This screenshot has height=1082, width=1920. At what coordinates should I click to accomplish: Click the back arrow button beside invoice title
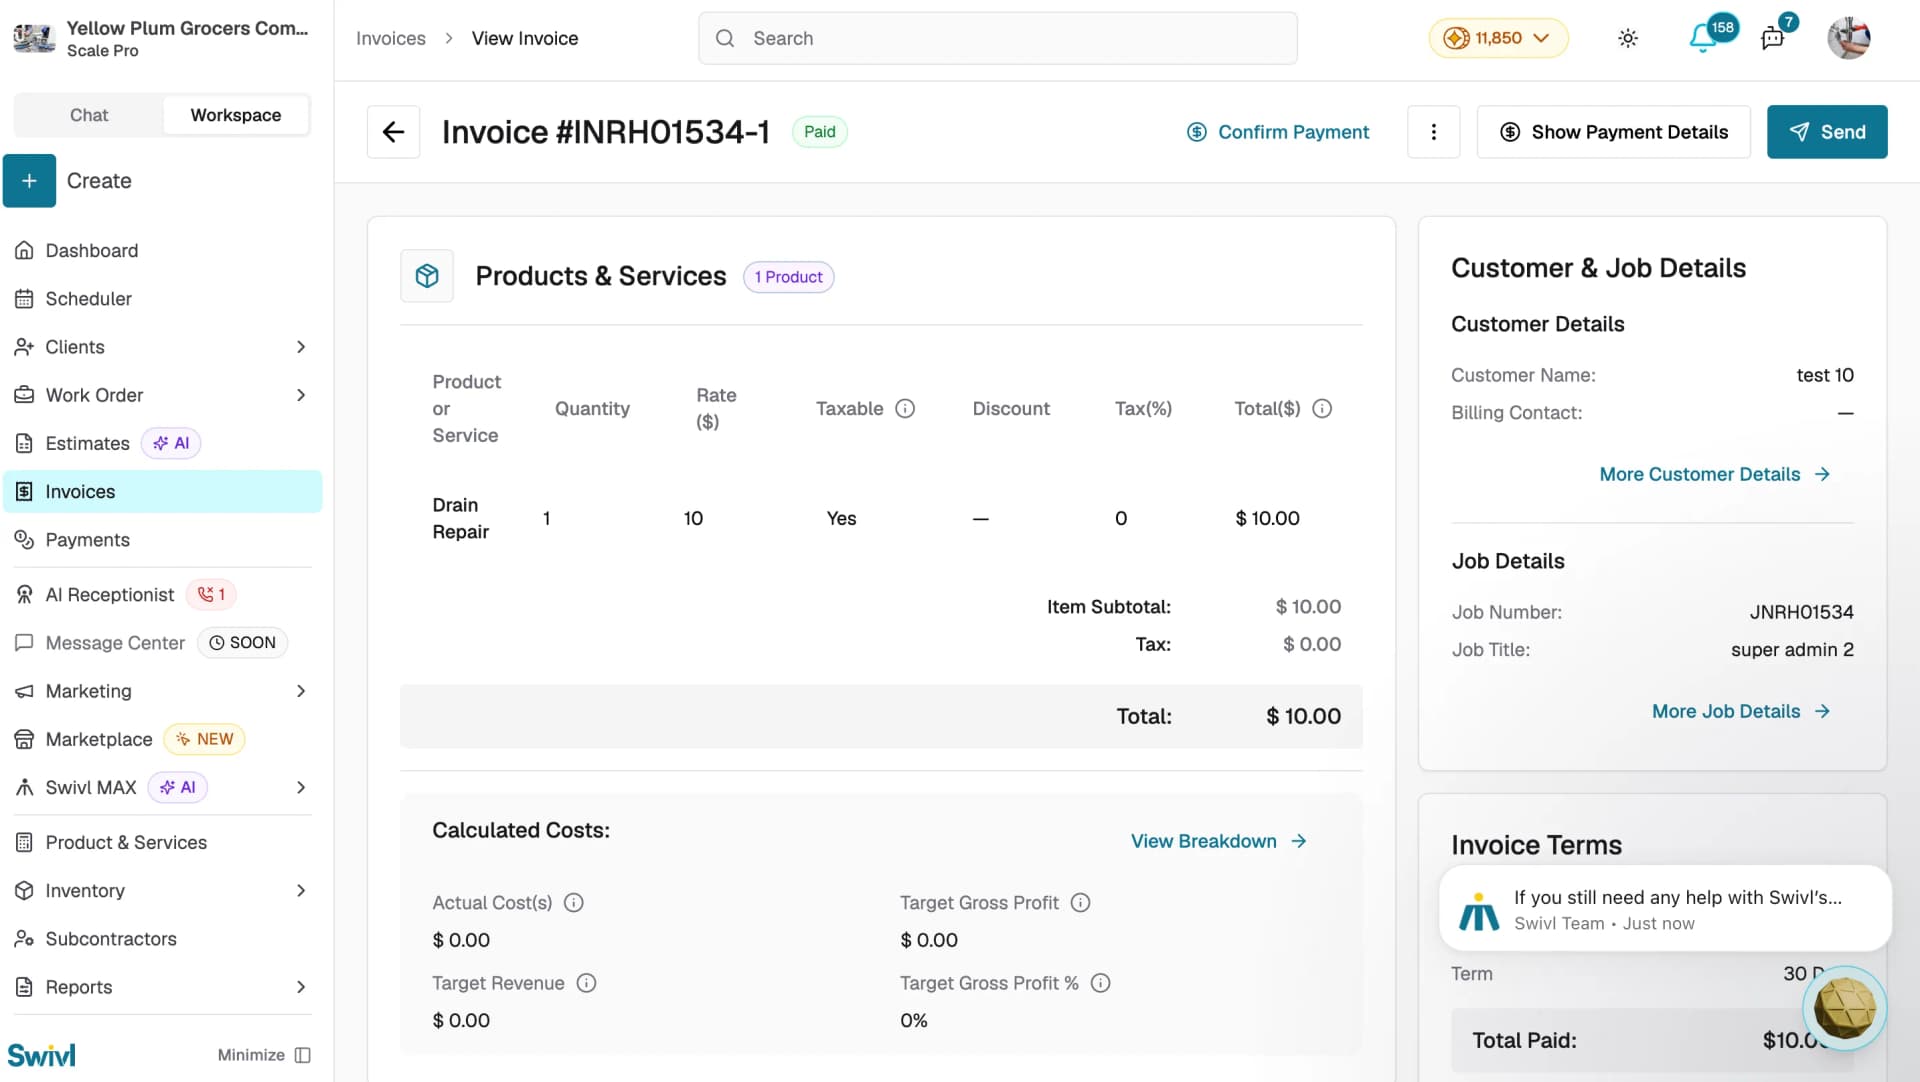coord(393,132)
